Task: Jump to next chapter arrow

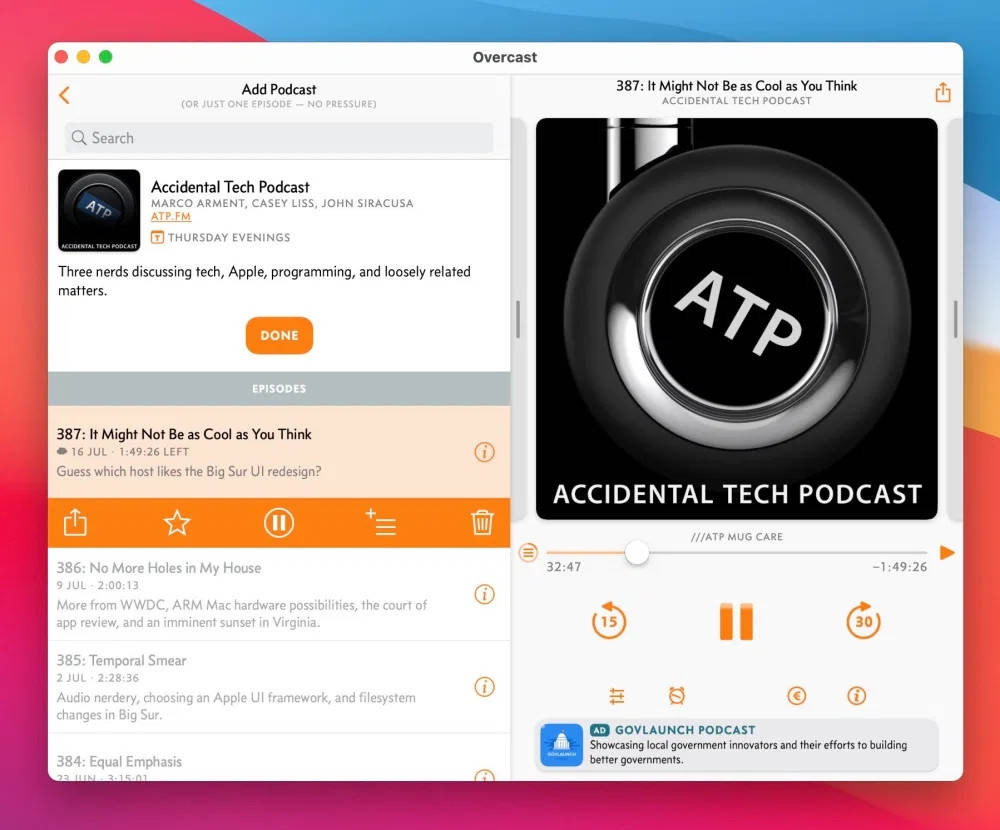Action: tap(947, 552)
